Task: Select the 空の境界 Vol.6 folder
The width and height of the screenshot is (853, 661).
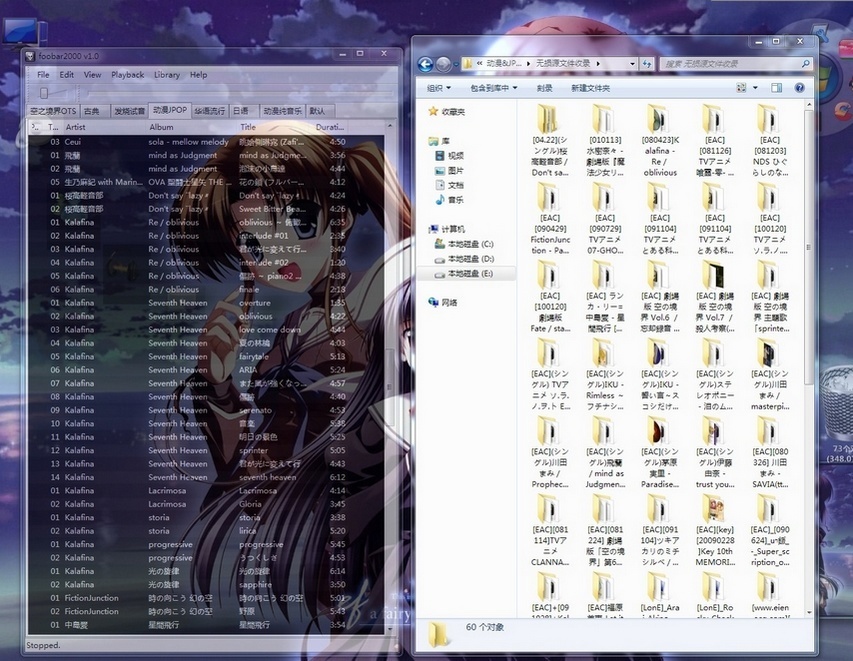Action: 660,296
